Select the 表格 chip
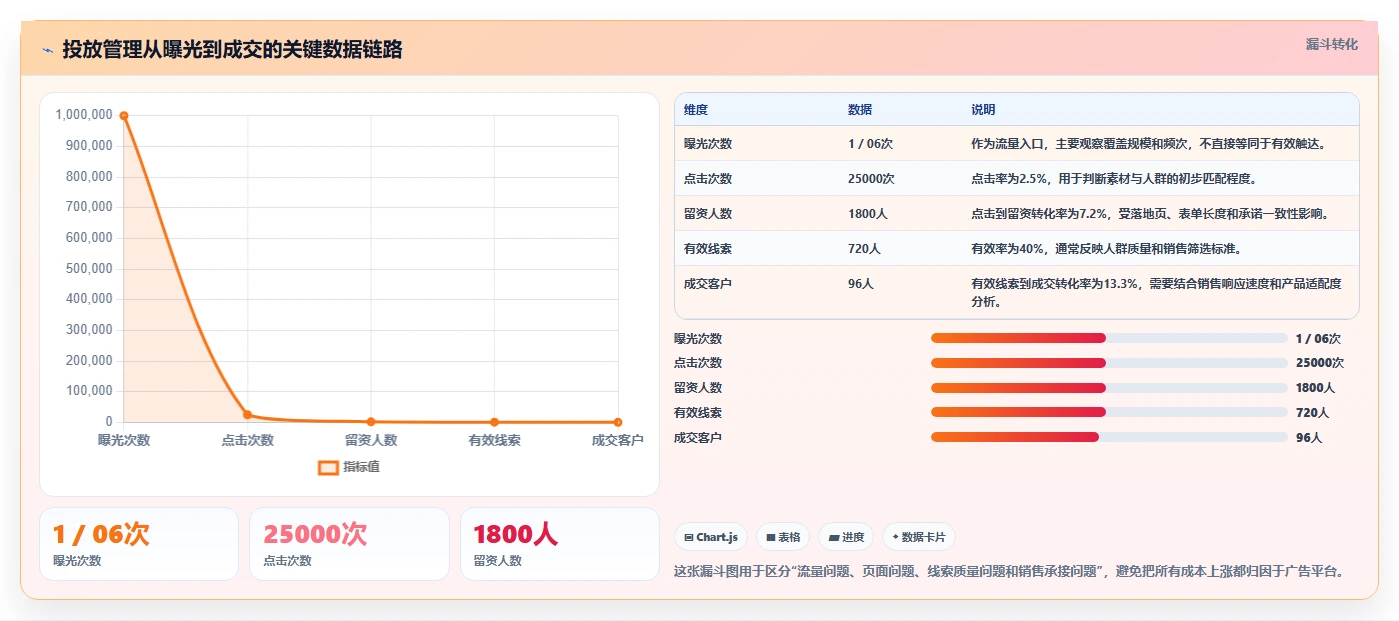The image size is (1399, 621). click(x=783, y=537)
